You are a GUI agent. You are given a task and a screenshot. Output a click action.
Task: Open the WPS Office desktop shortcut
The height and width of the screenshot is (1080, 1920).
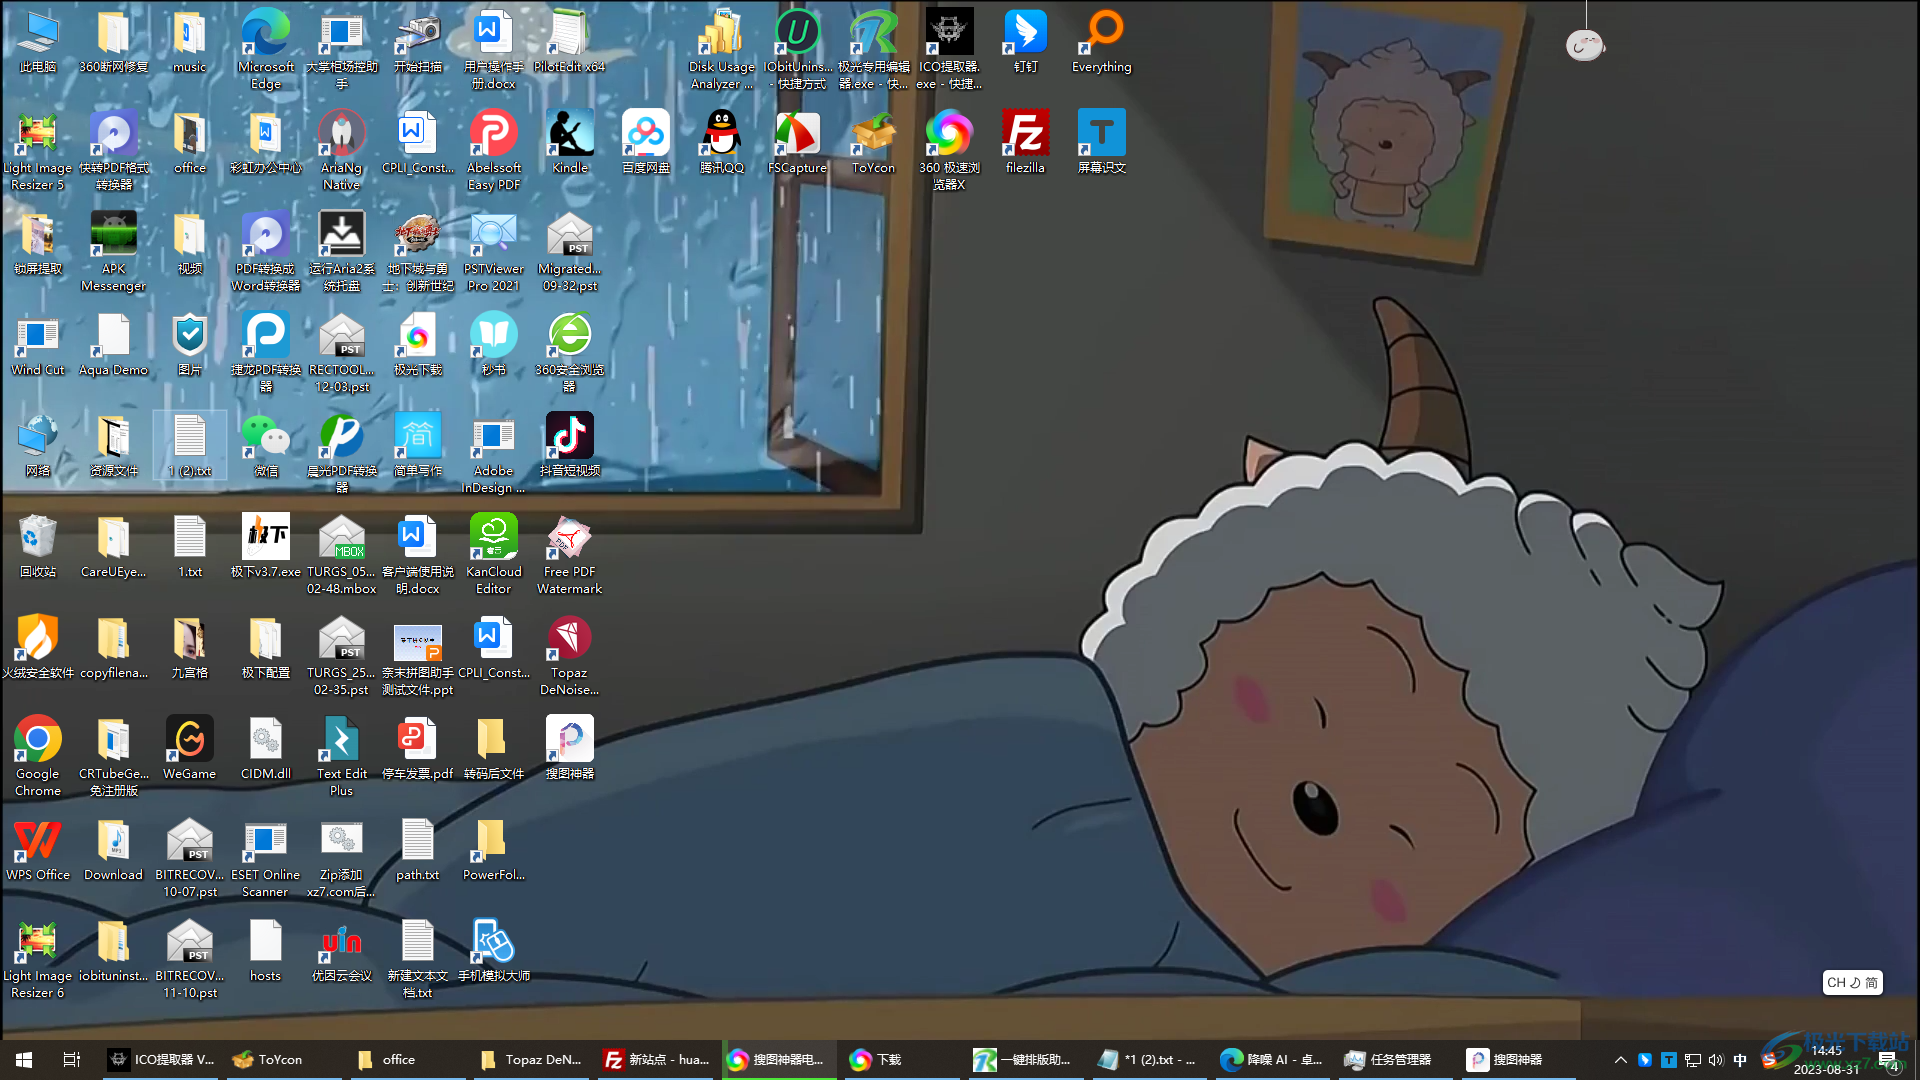click(x=38, y=849)
